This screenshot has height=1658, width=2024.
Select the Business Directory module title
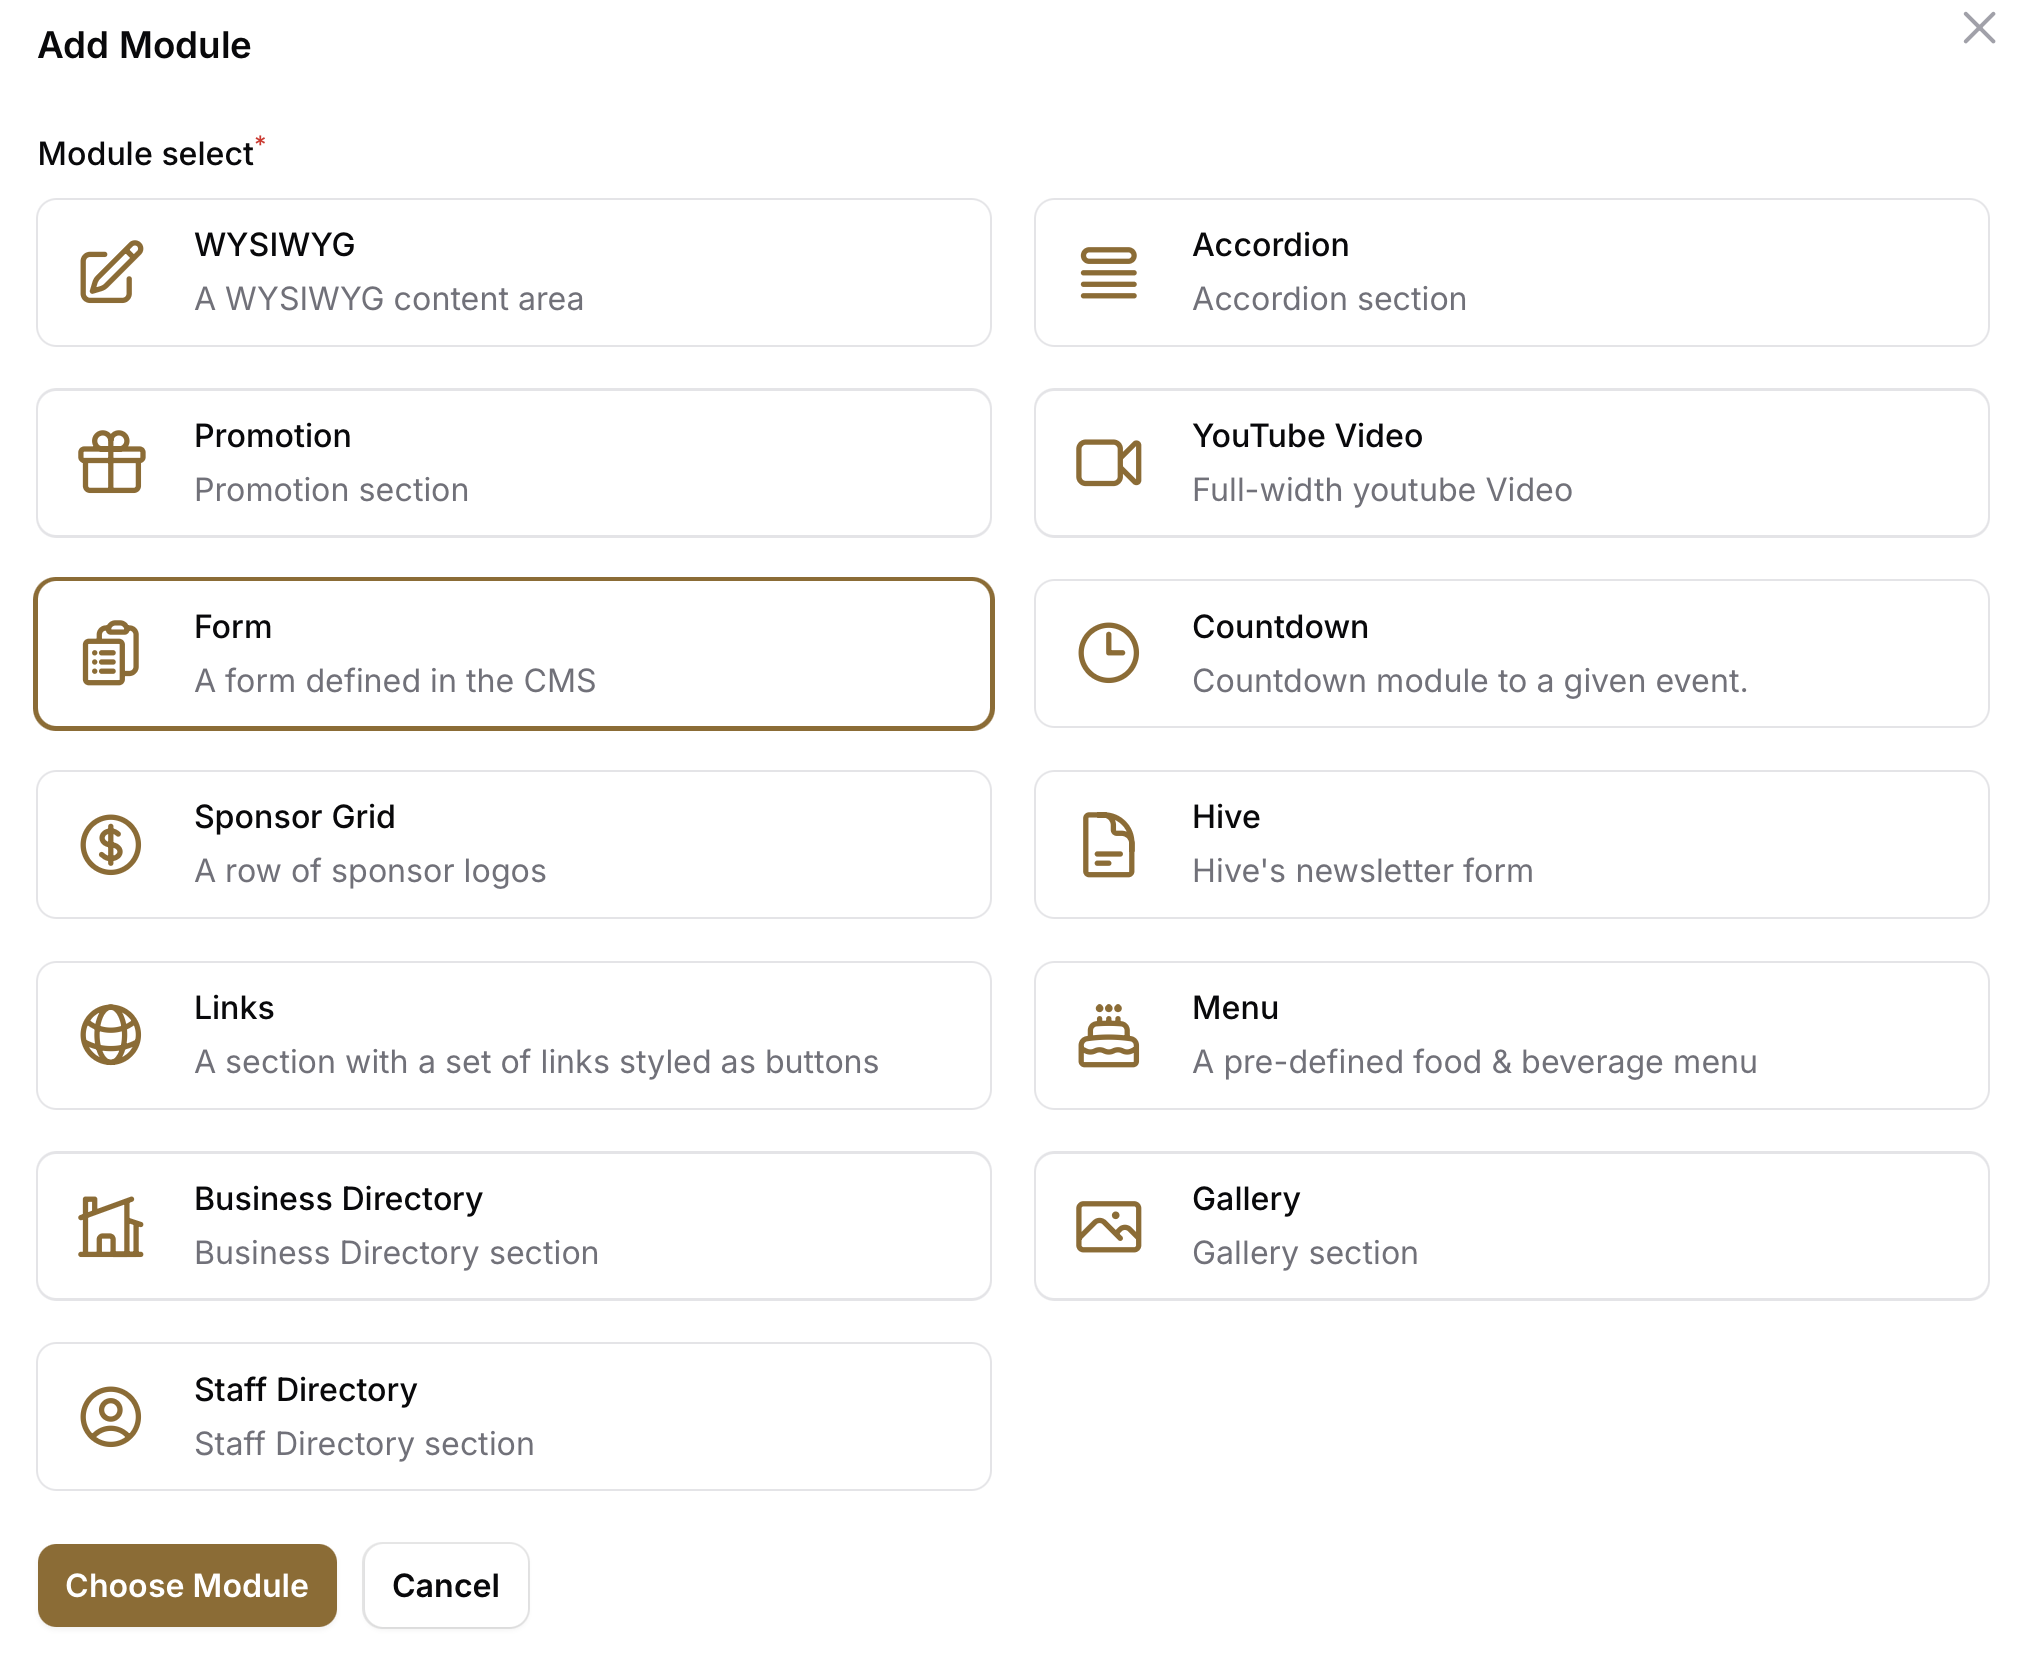339,1199
